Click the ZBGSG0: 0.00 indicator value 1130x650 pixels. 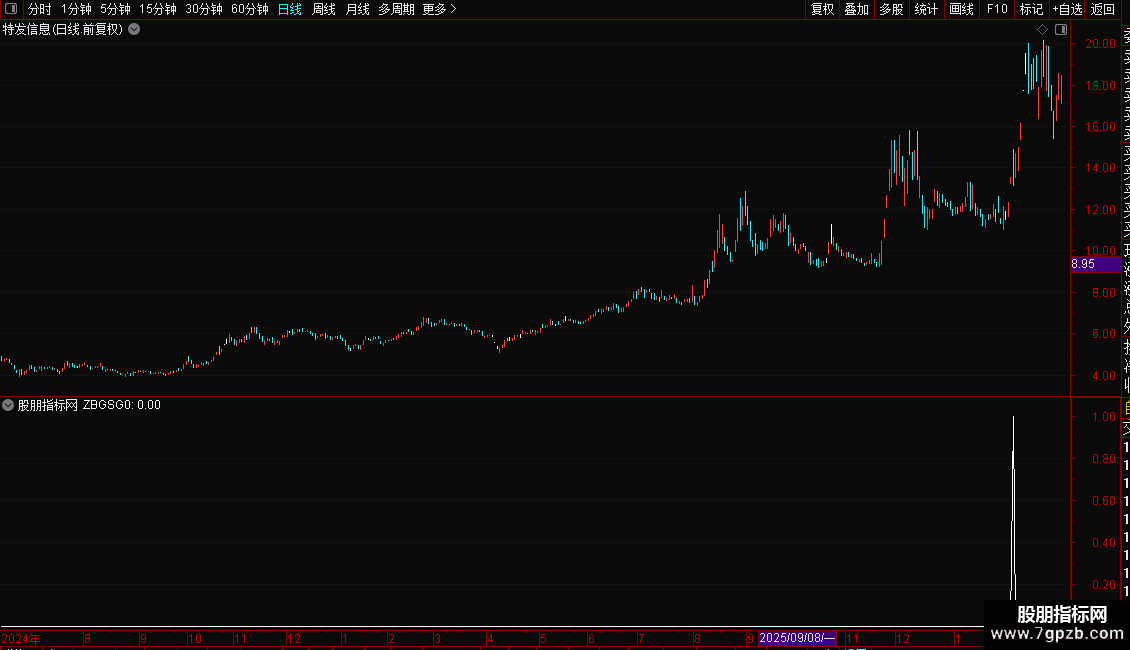click(x=122, y=405)
